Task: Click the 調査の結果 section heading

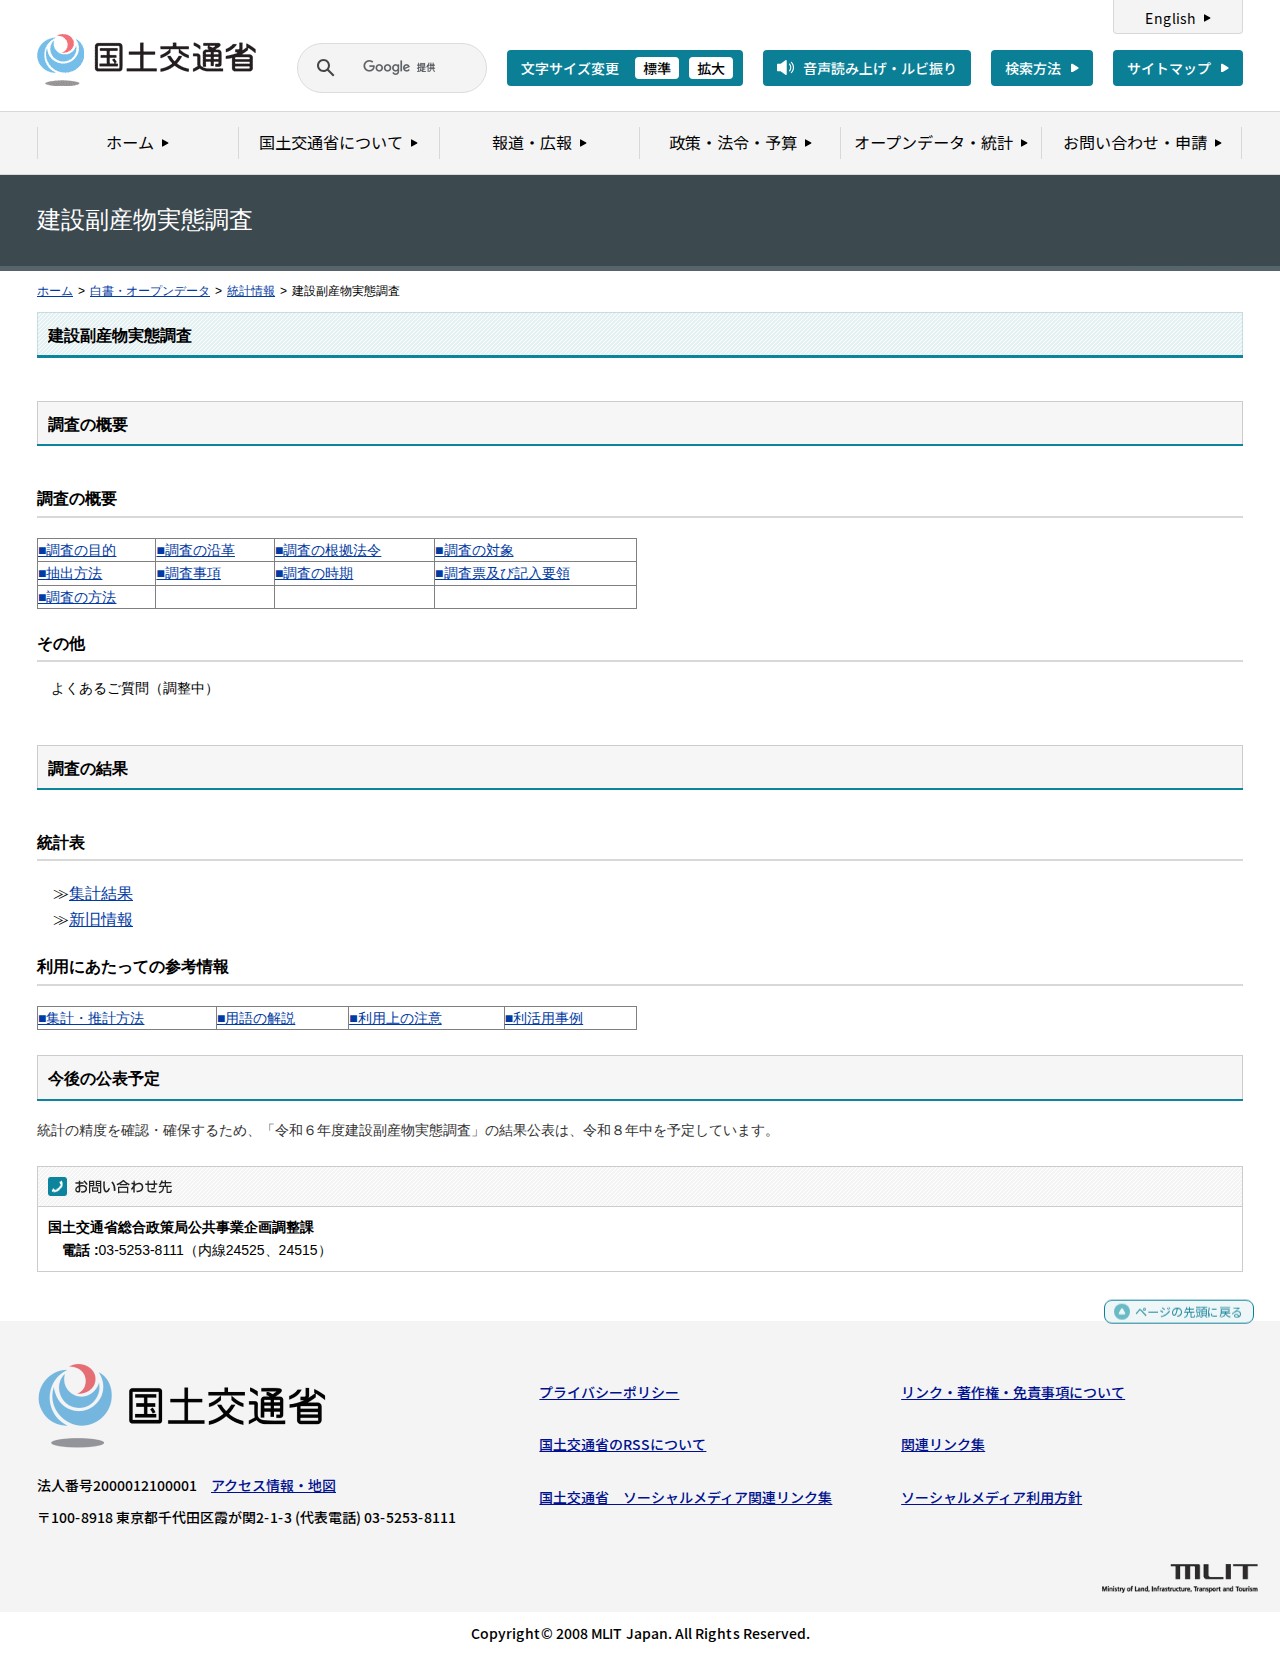Action: 88,769
